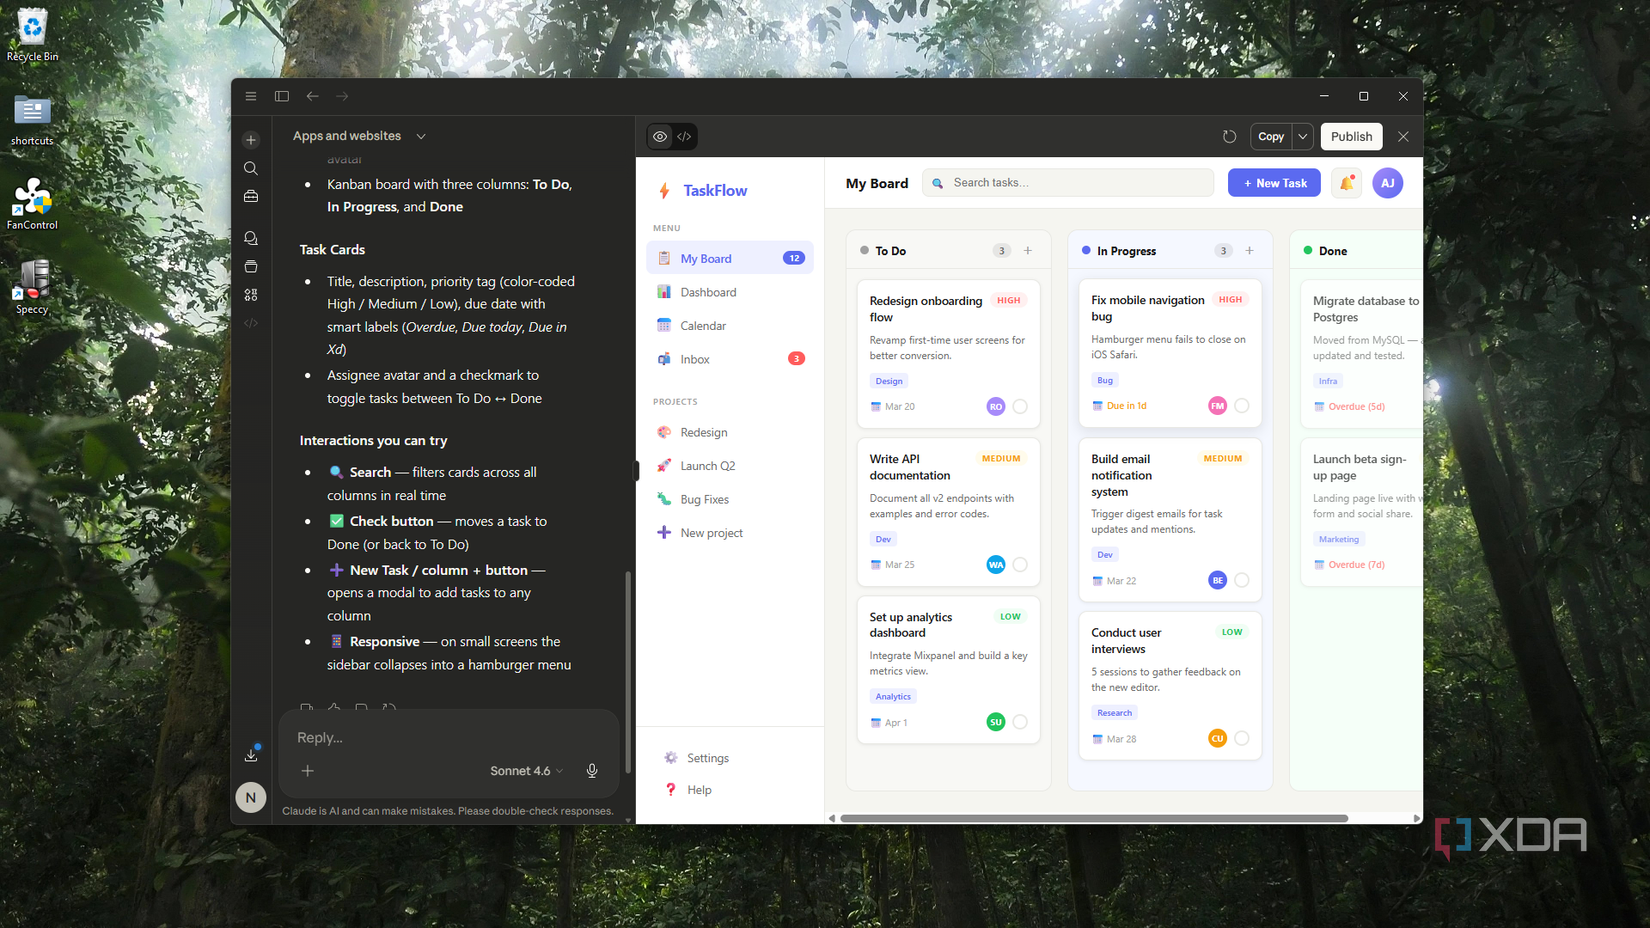Open the Launch Q2 project

tap(730, 466)
